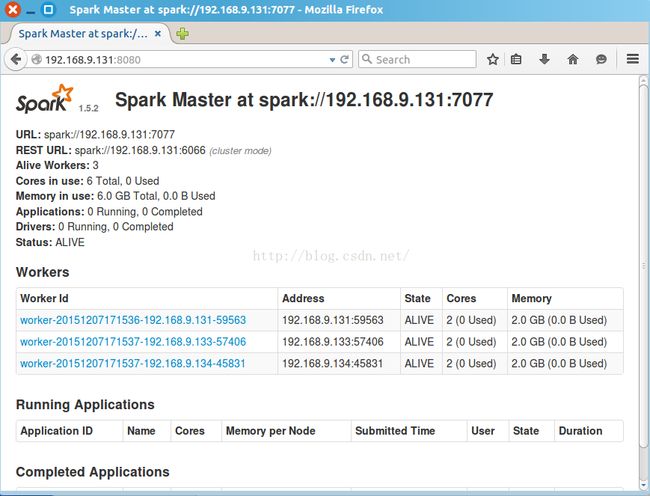This screenshot has width=650, height=496.
Task: Close the Spark Master tab
Action: (158, 34)
